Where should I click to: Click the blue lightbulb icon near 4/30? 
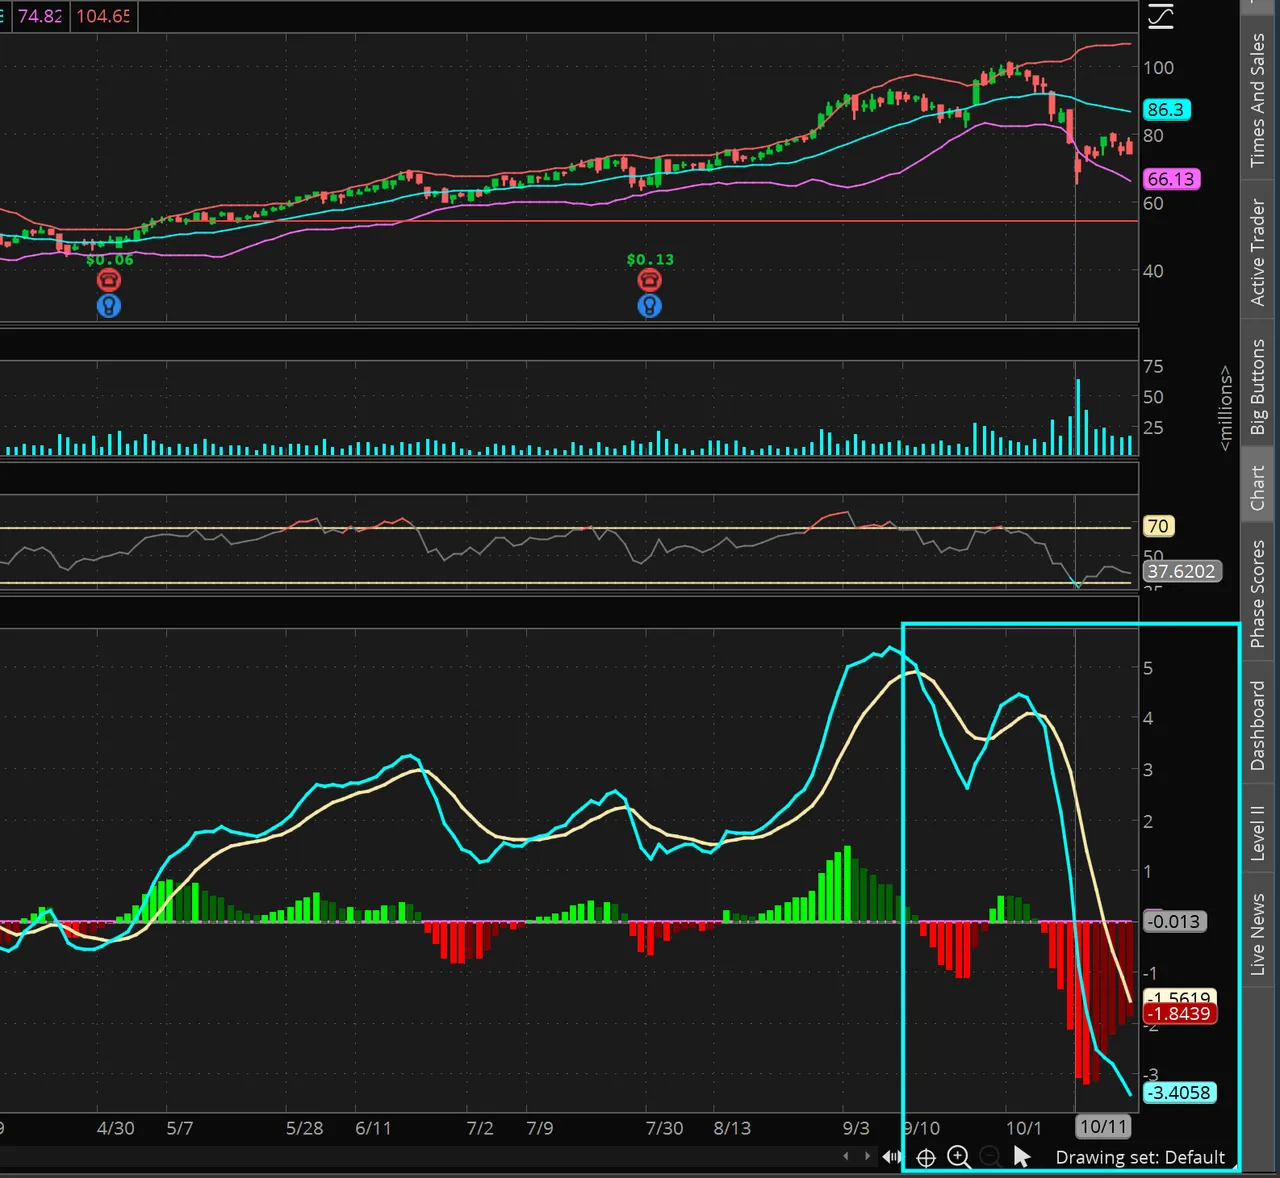(109, 306)
